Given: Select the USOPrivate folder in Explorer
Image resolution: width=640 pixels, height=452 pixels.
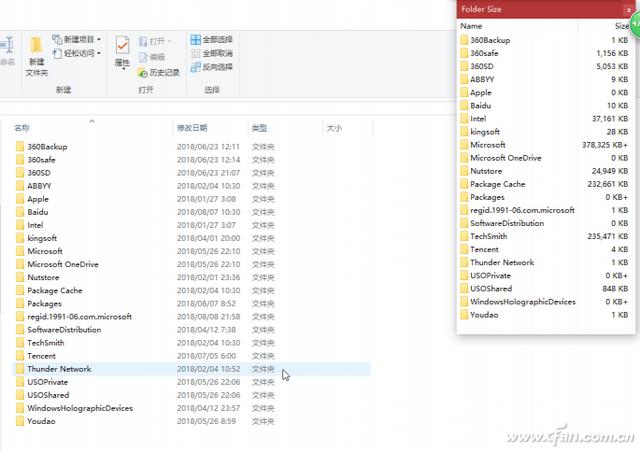Looking at the screenshot, I should click(x=42, y=382).
